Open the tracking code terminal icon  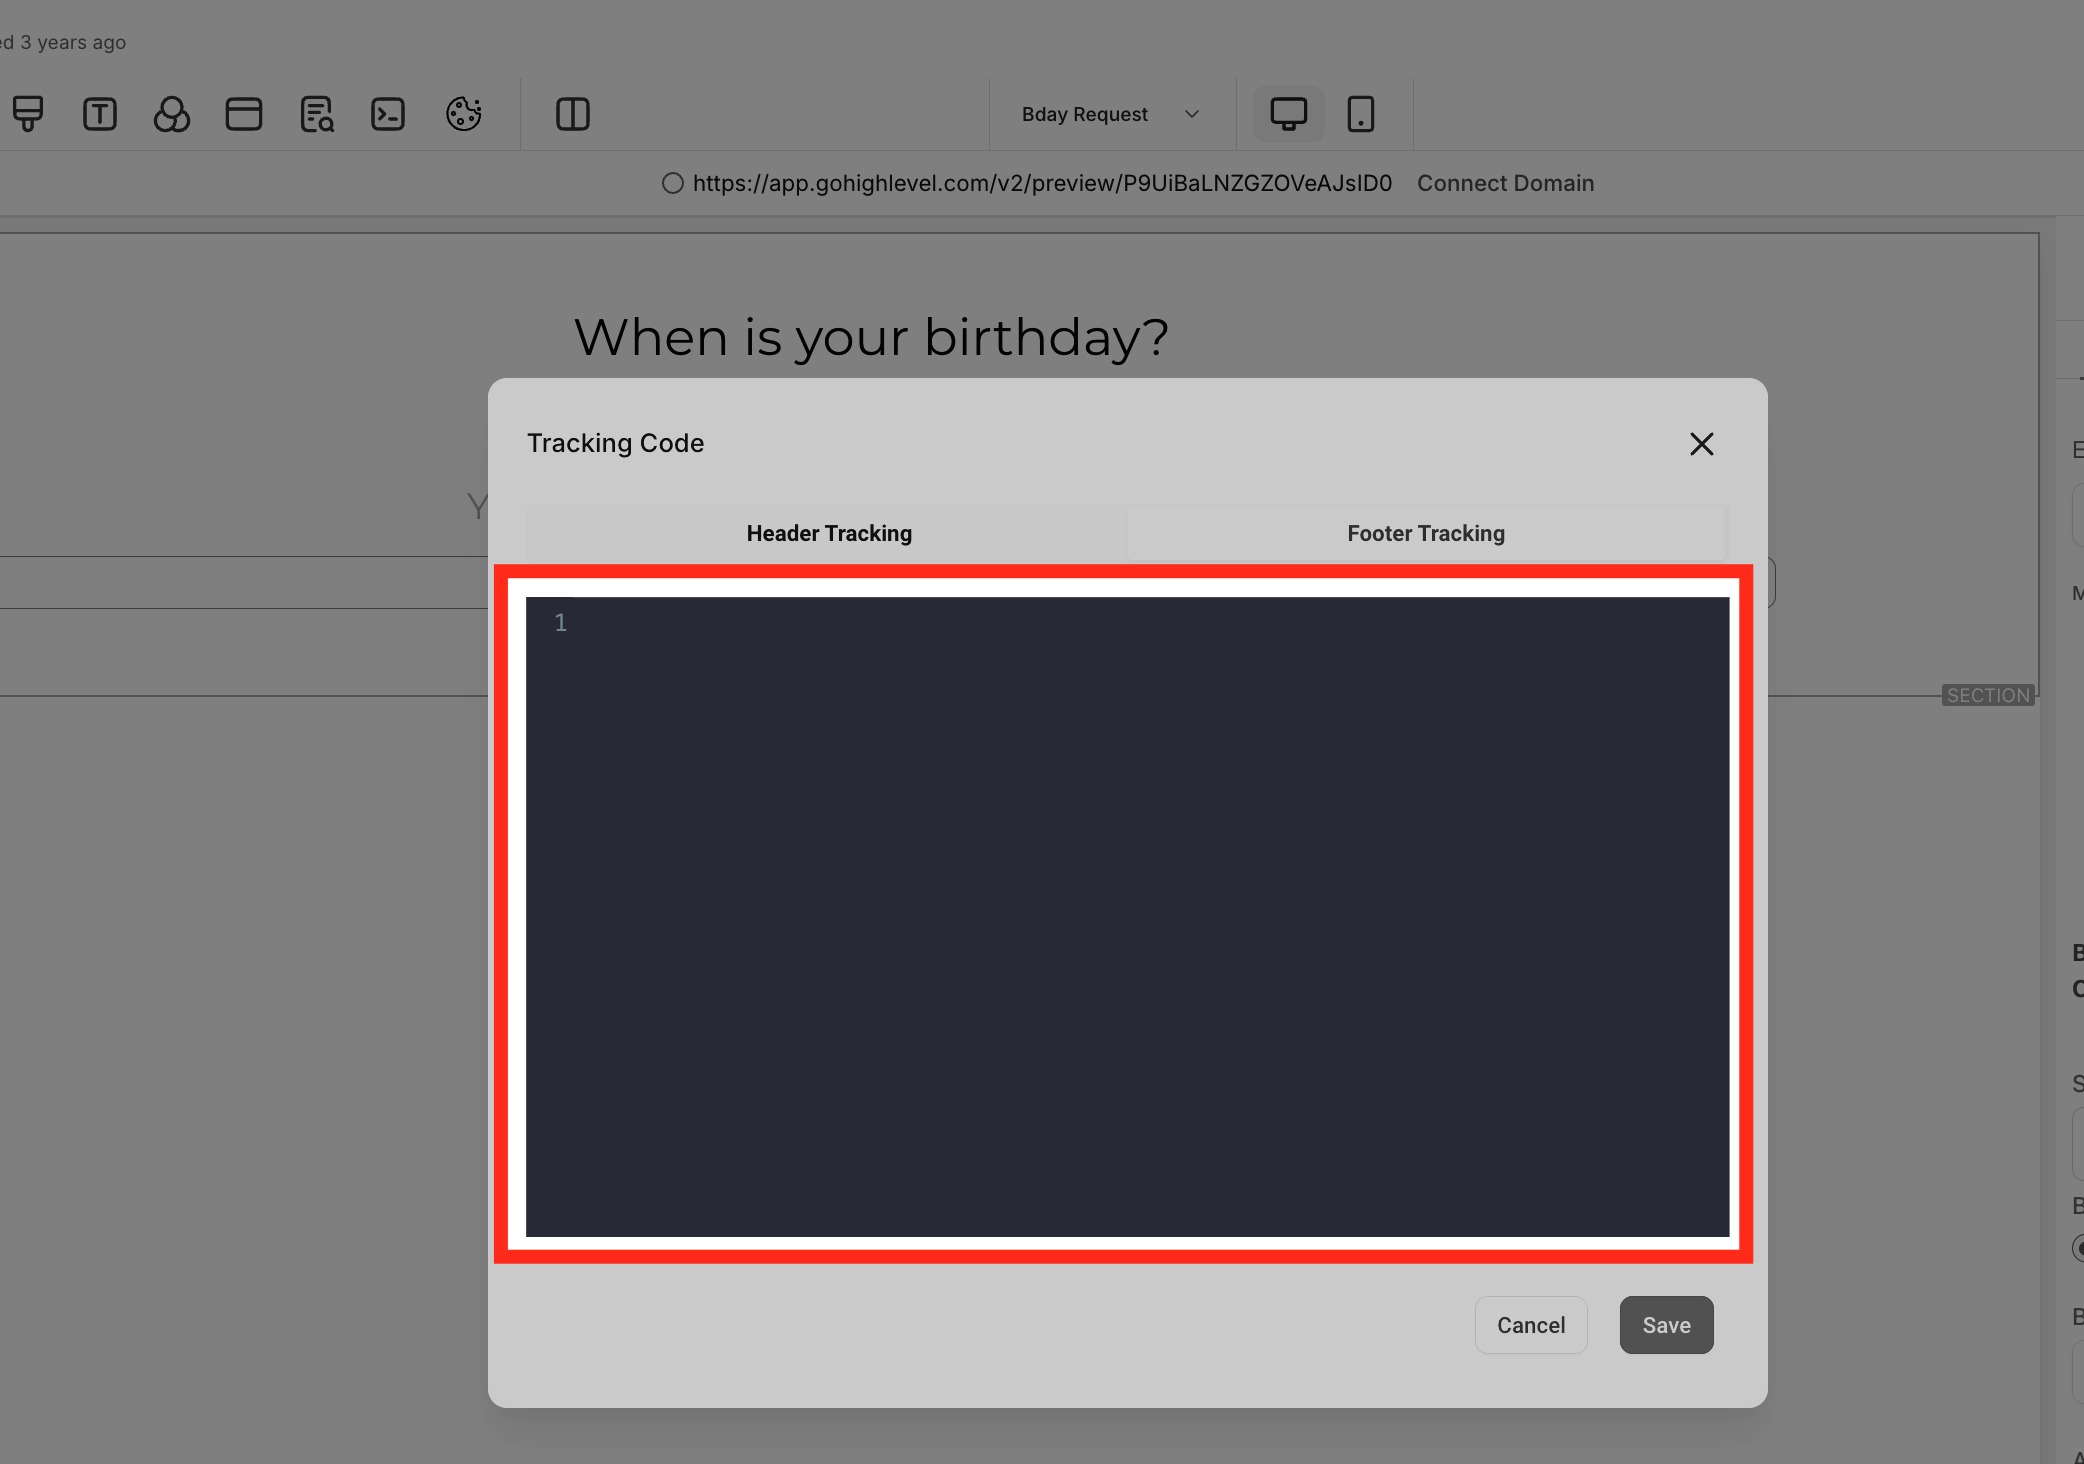click(x=388, y=113)
